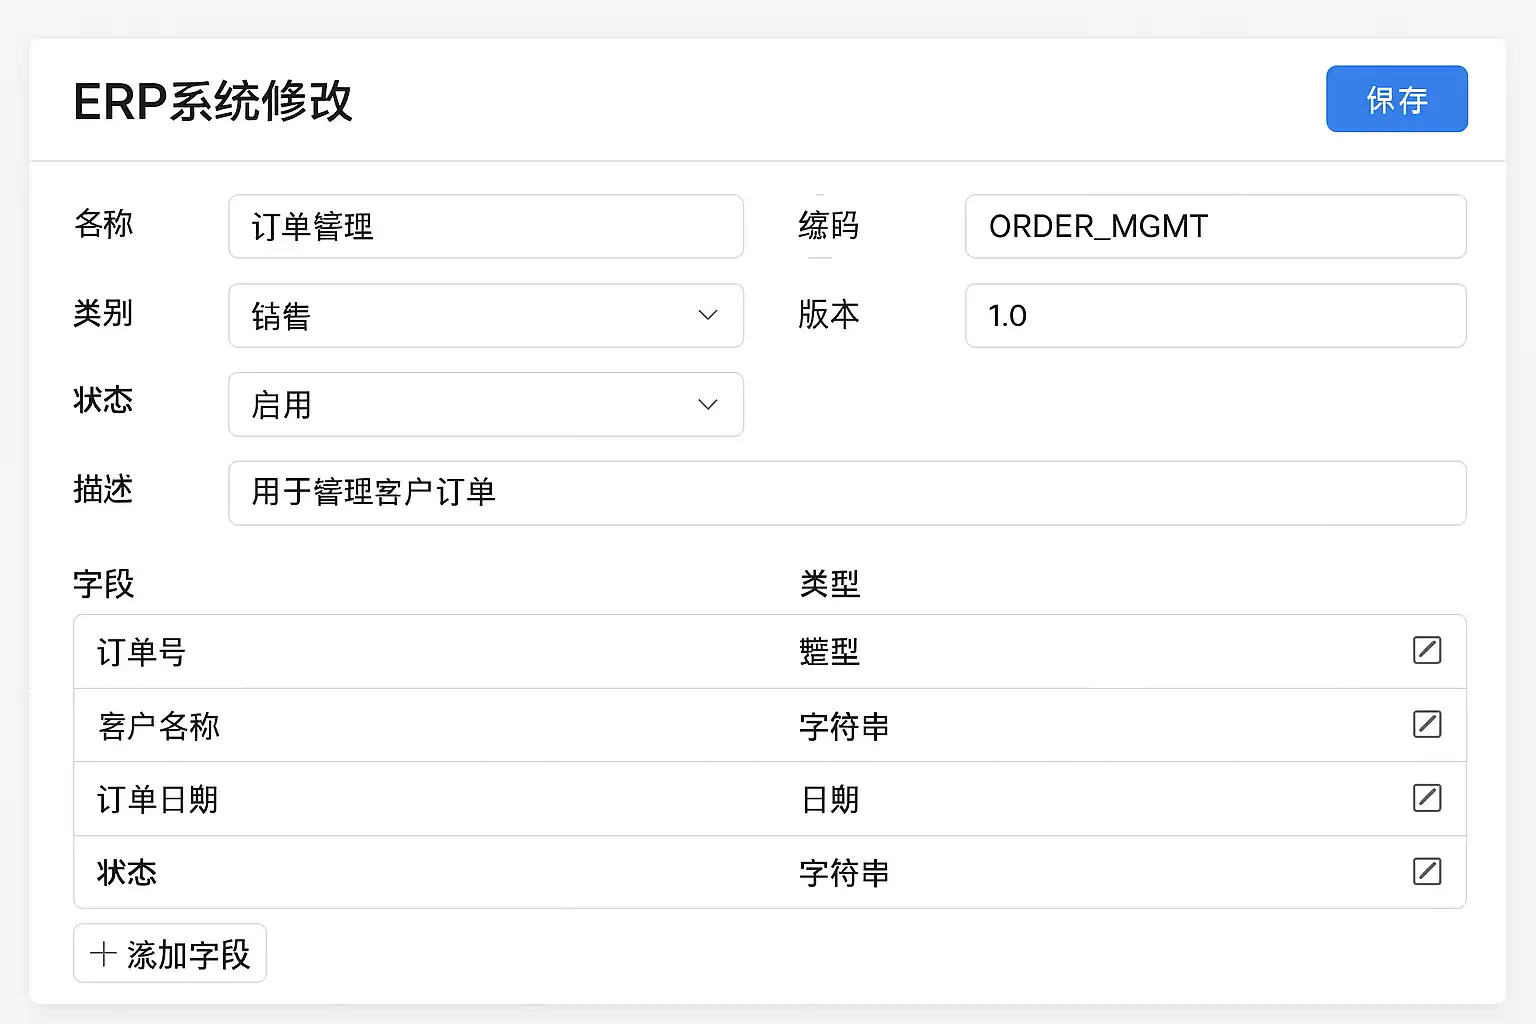1536x1024 pixels.
Task: Focus the 名称 input containing 订单管理
Action: pyautogui.click(x=485, y=227)
